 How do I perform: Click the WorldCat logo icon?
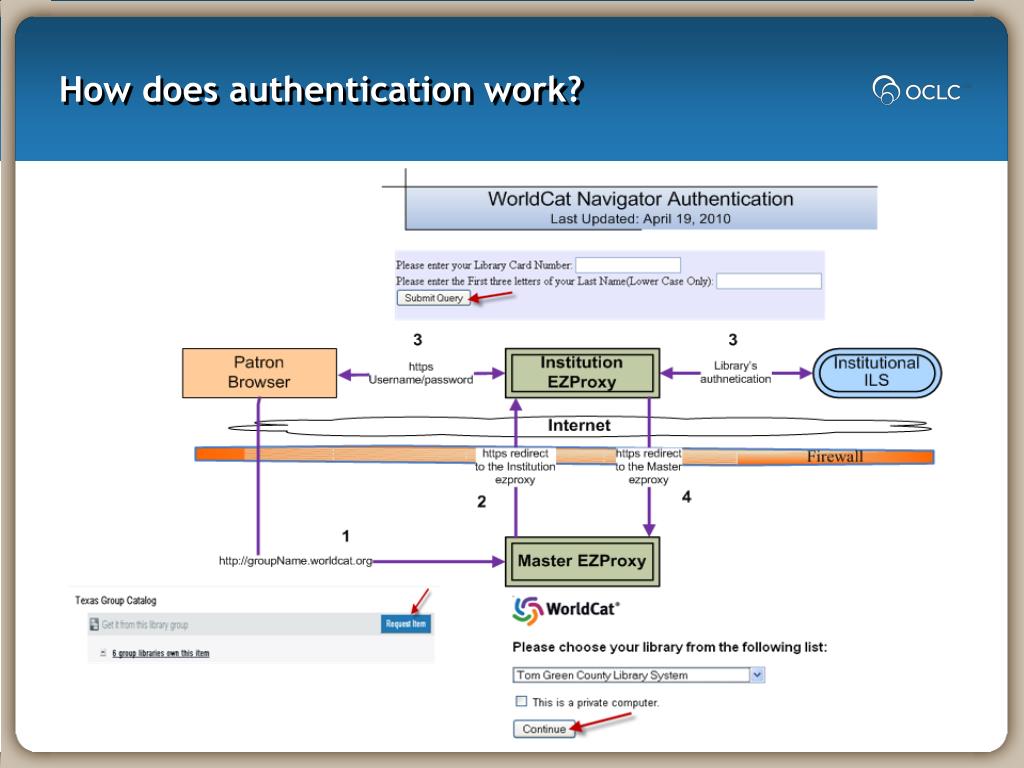[x=528, y=610]
